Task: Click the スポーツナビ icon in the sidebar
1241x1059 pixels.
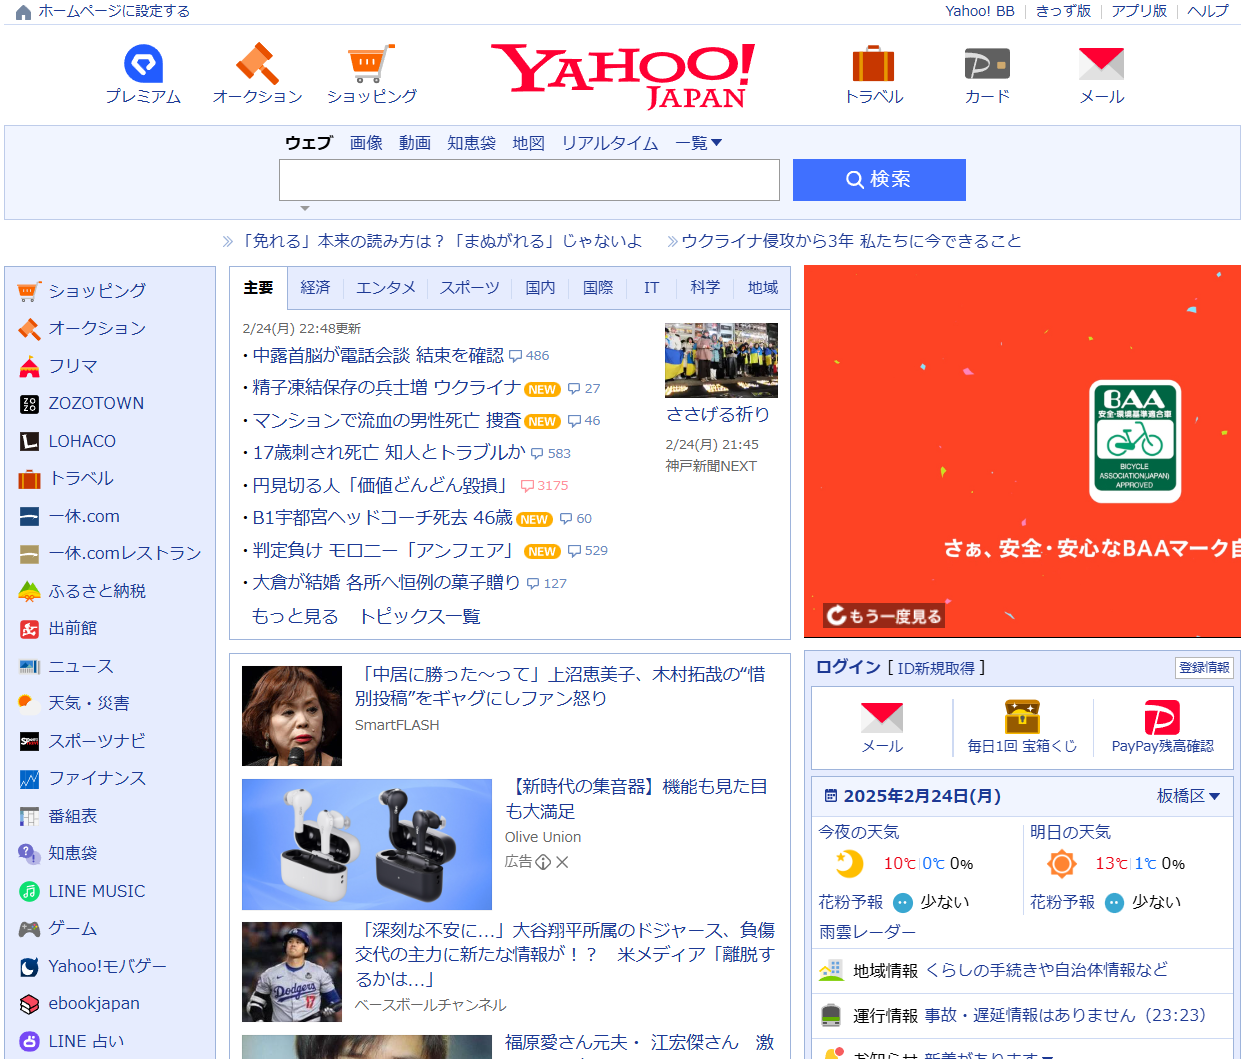Action: point(29,741)
